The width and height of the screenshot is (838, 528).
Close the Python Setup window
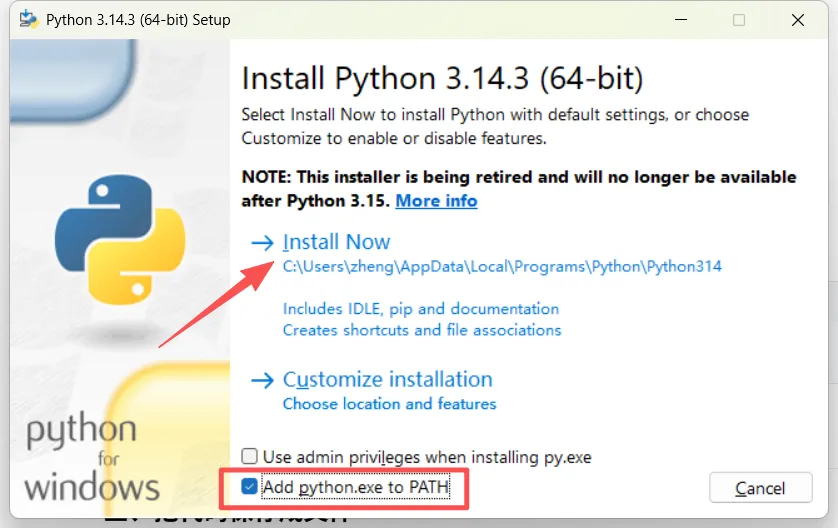coord(797,20)
